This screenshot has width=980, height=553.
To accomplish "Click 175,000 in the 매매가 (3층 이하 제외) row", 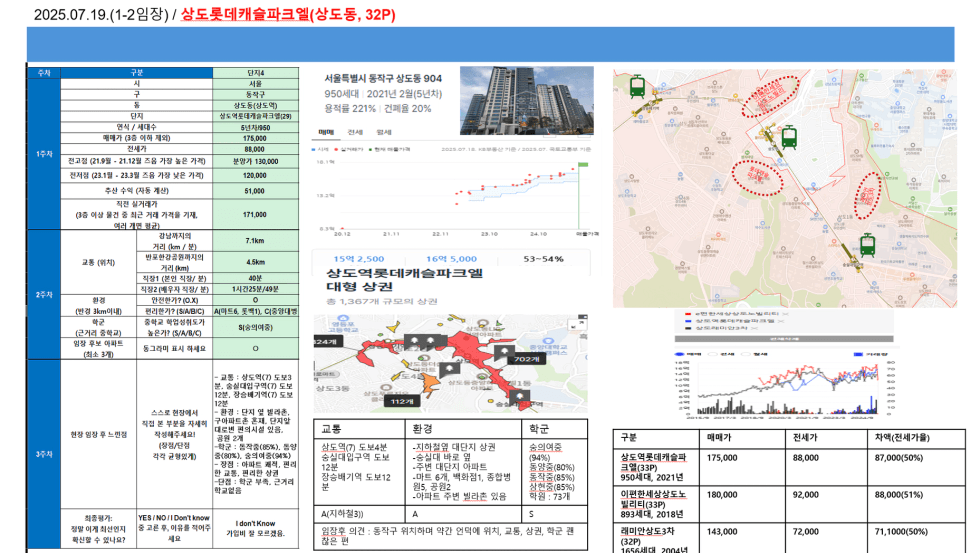I will coord(256,138).
